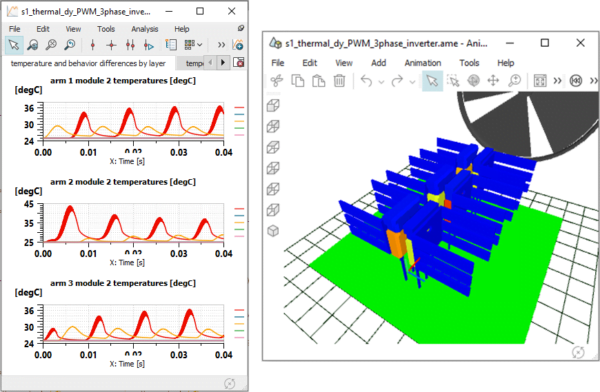Open Tools menu in Animation window
This screenshot has width=600, height=392.
[x=469, y=63]
